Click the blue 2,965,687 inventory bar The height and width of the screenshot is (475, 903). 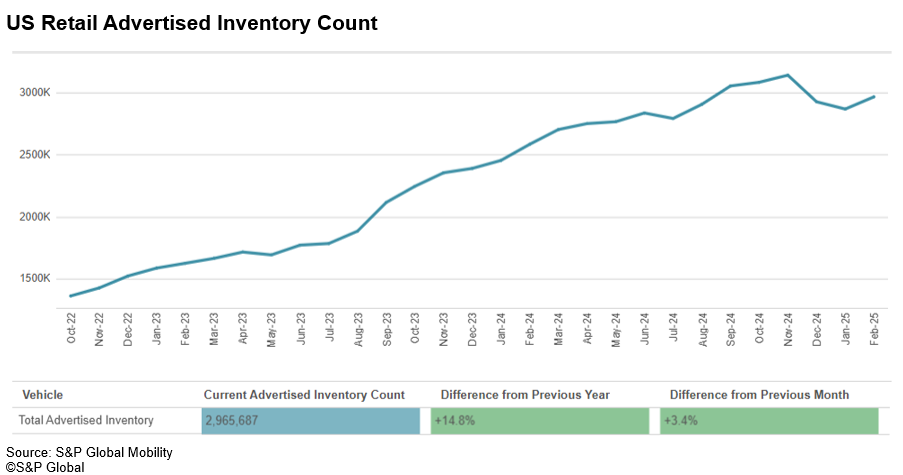[310, 421]
